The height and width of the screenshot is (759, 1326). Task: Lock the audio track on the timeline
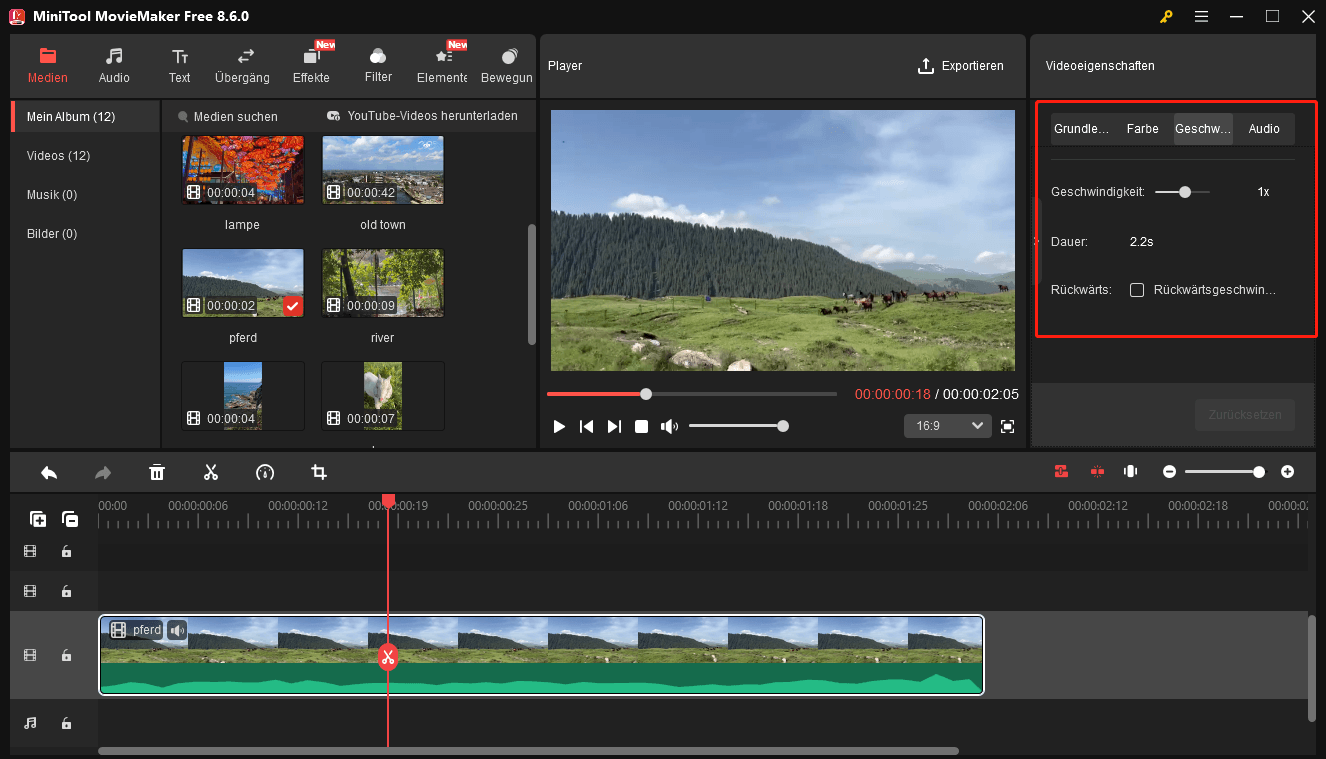66,723
